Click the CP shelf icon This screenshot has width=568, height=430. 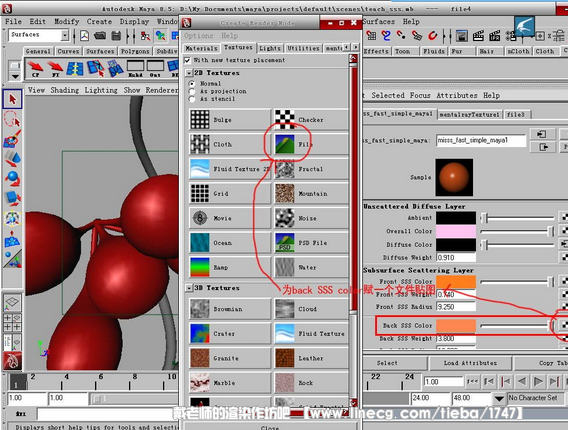pos(36,69)
